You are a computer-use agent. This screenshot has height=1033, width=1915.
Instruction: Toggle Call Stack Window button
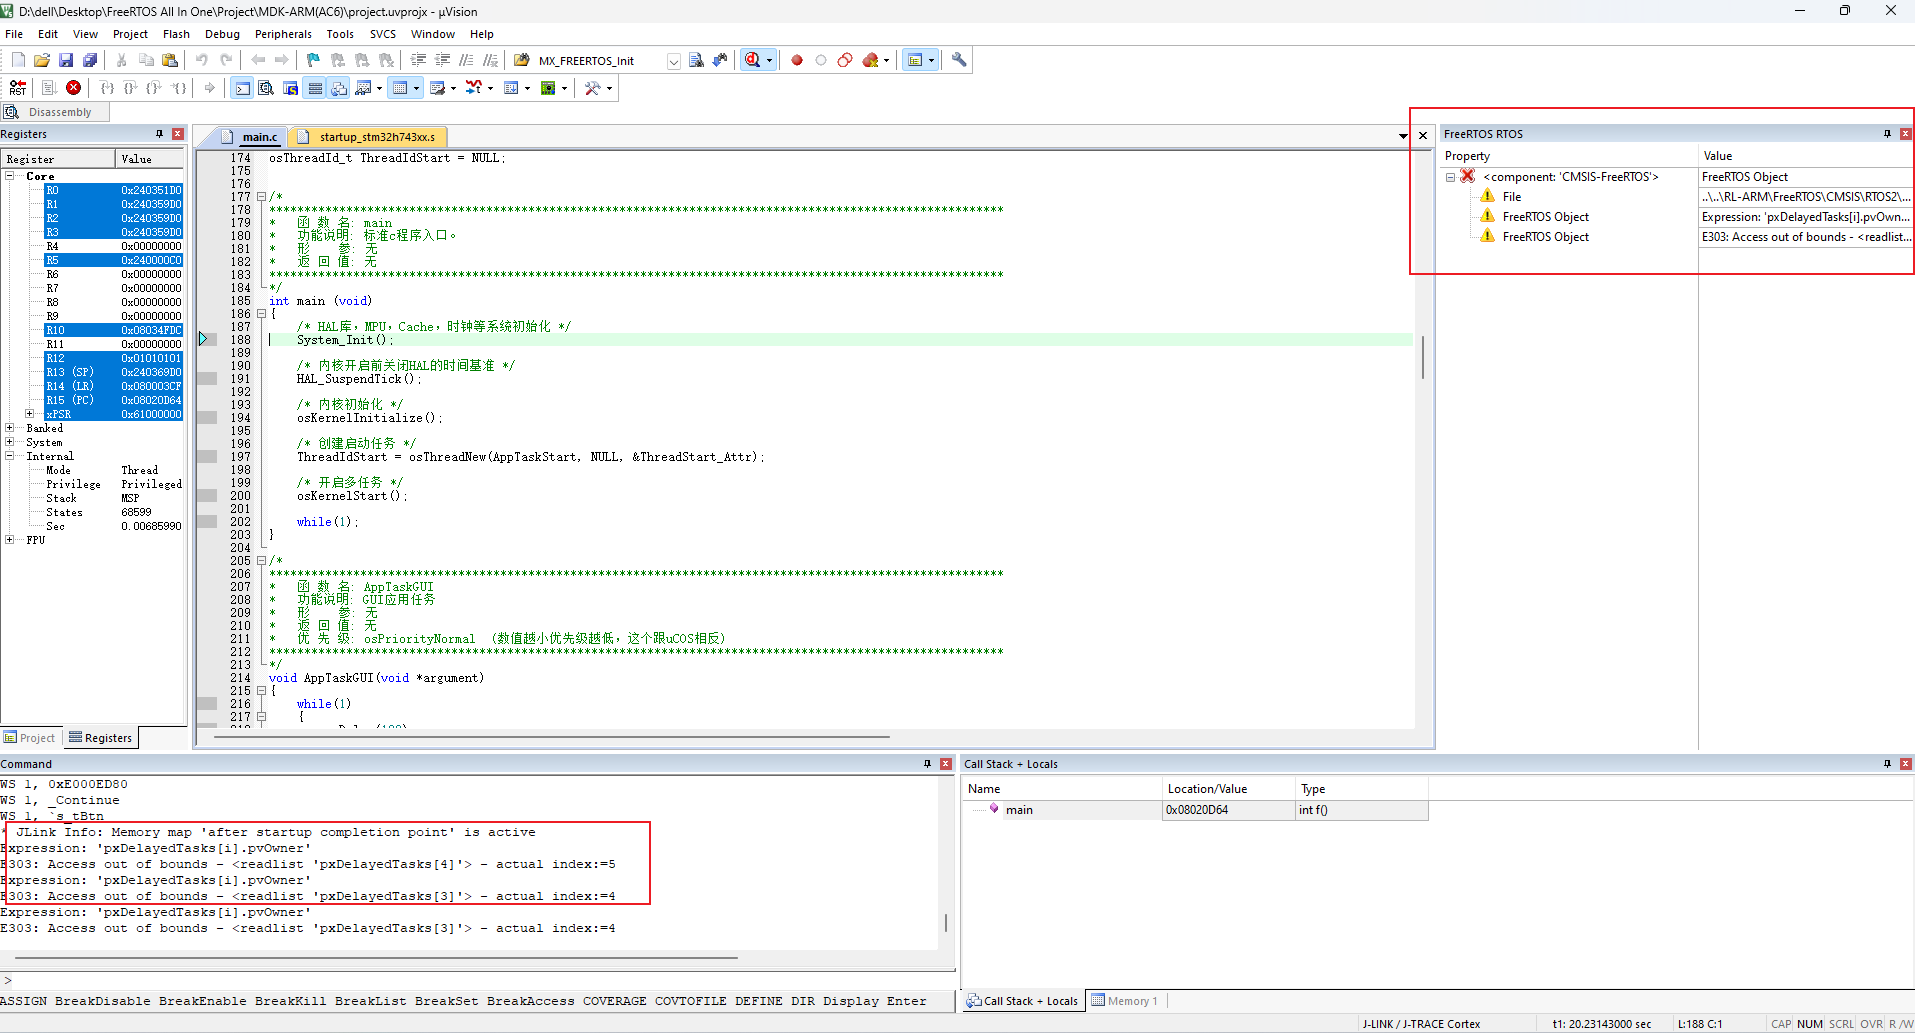pyautogui.click(x=339, y=88)
